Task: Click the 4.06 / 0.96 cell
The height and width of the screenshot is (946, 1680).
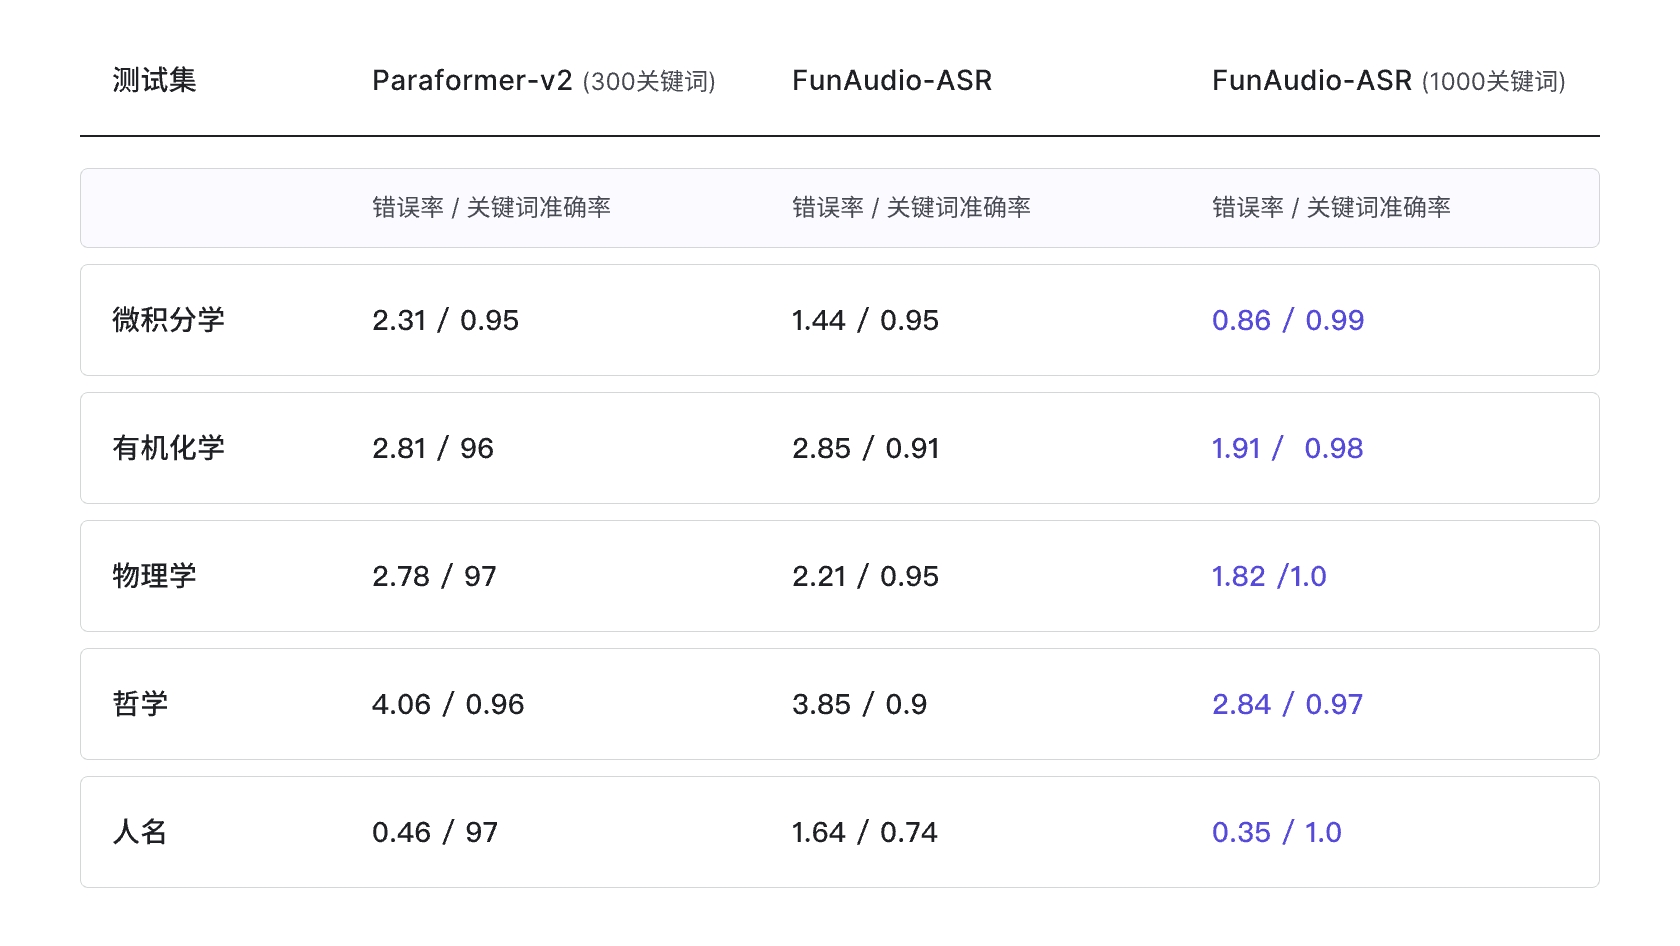Action: pos(447,704)
